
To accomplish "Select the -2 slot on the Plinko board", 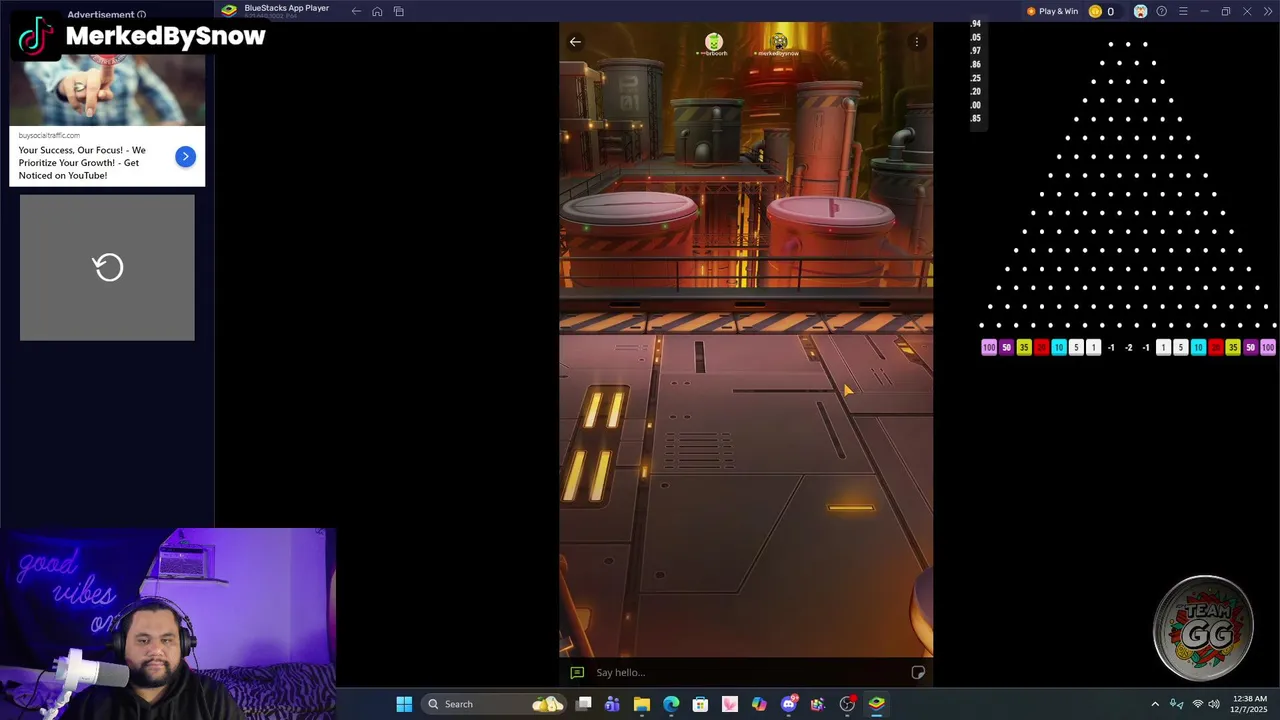I will 1128,348.
